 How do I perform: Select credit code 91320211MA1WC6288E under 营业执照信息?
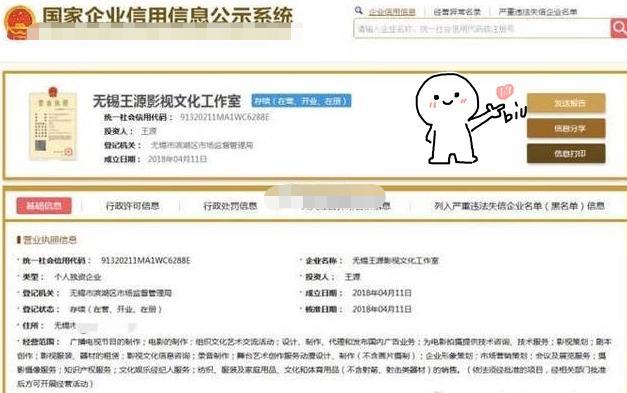[x=146, y=261]
